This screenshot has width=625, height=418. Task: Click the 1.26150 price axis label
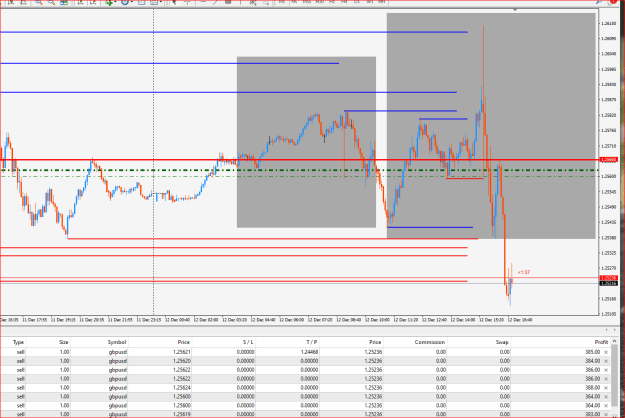609,24
